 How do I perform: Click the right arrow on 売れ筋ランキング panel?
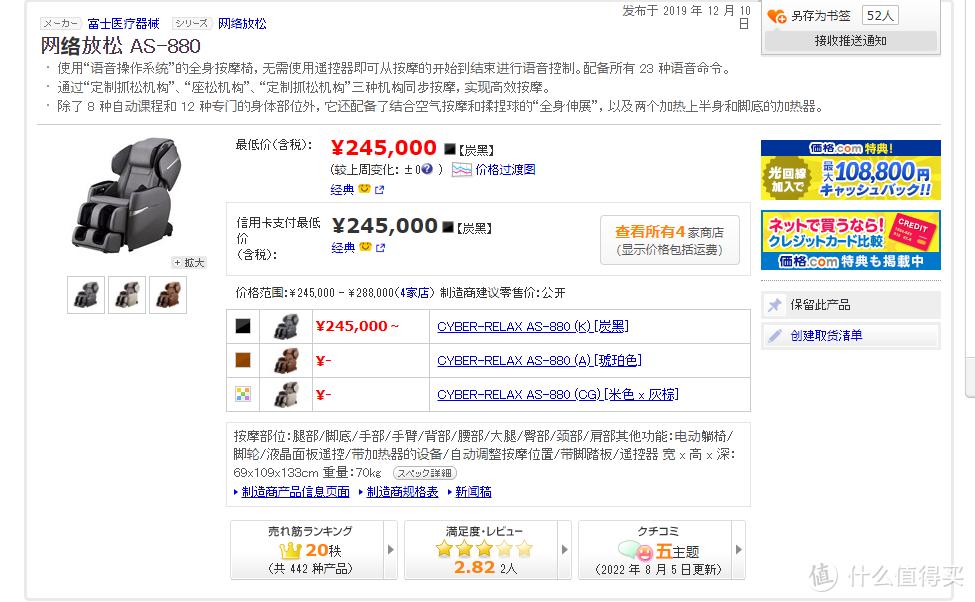pyautogui.click(x=391, y=549)
